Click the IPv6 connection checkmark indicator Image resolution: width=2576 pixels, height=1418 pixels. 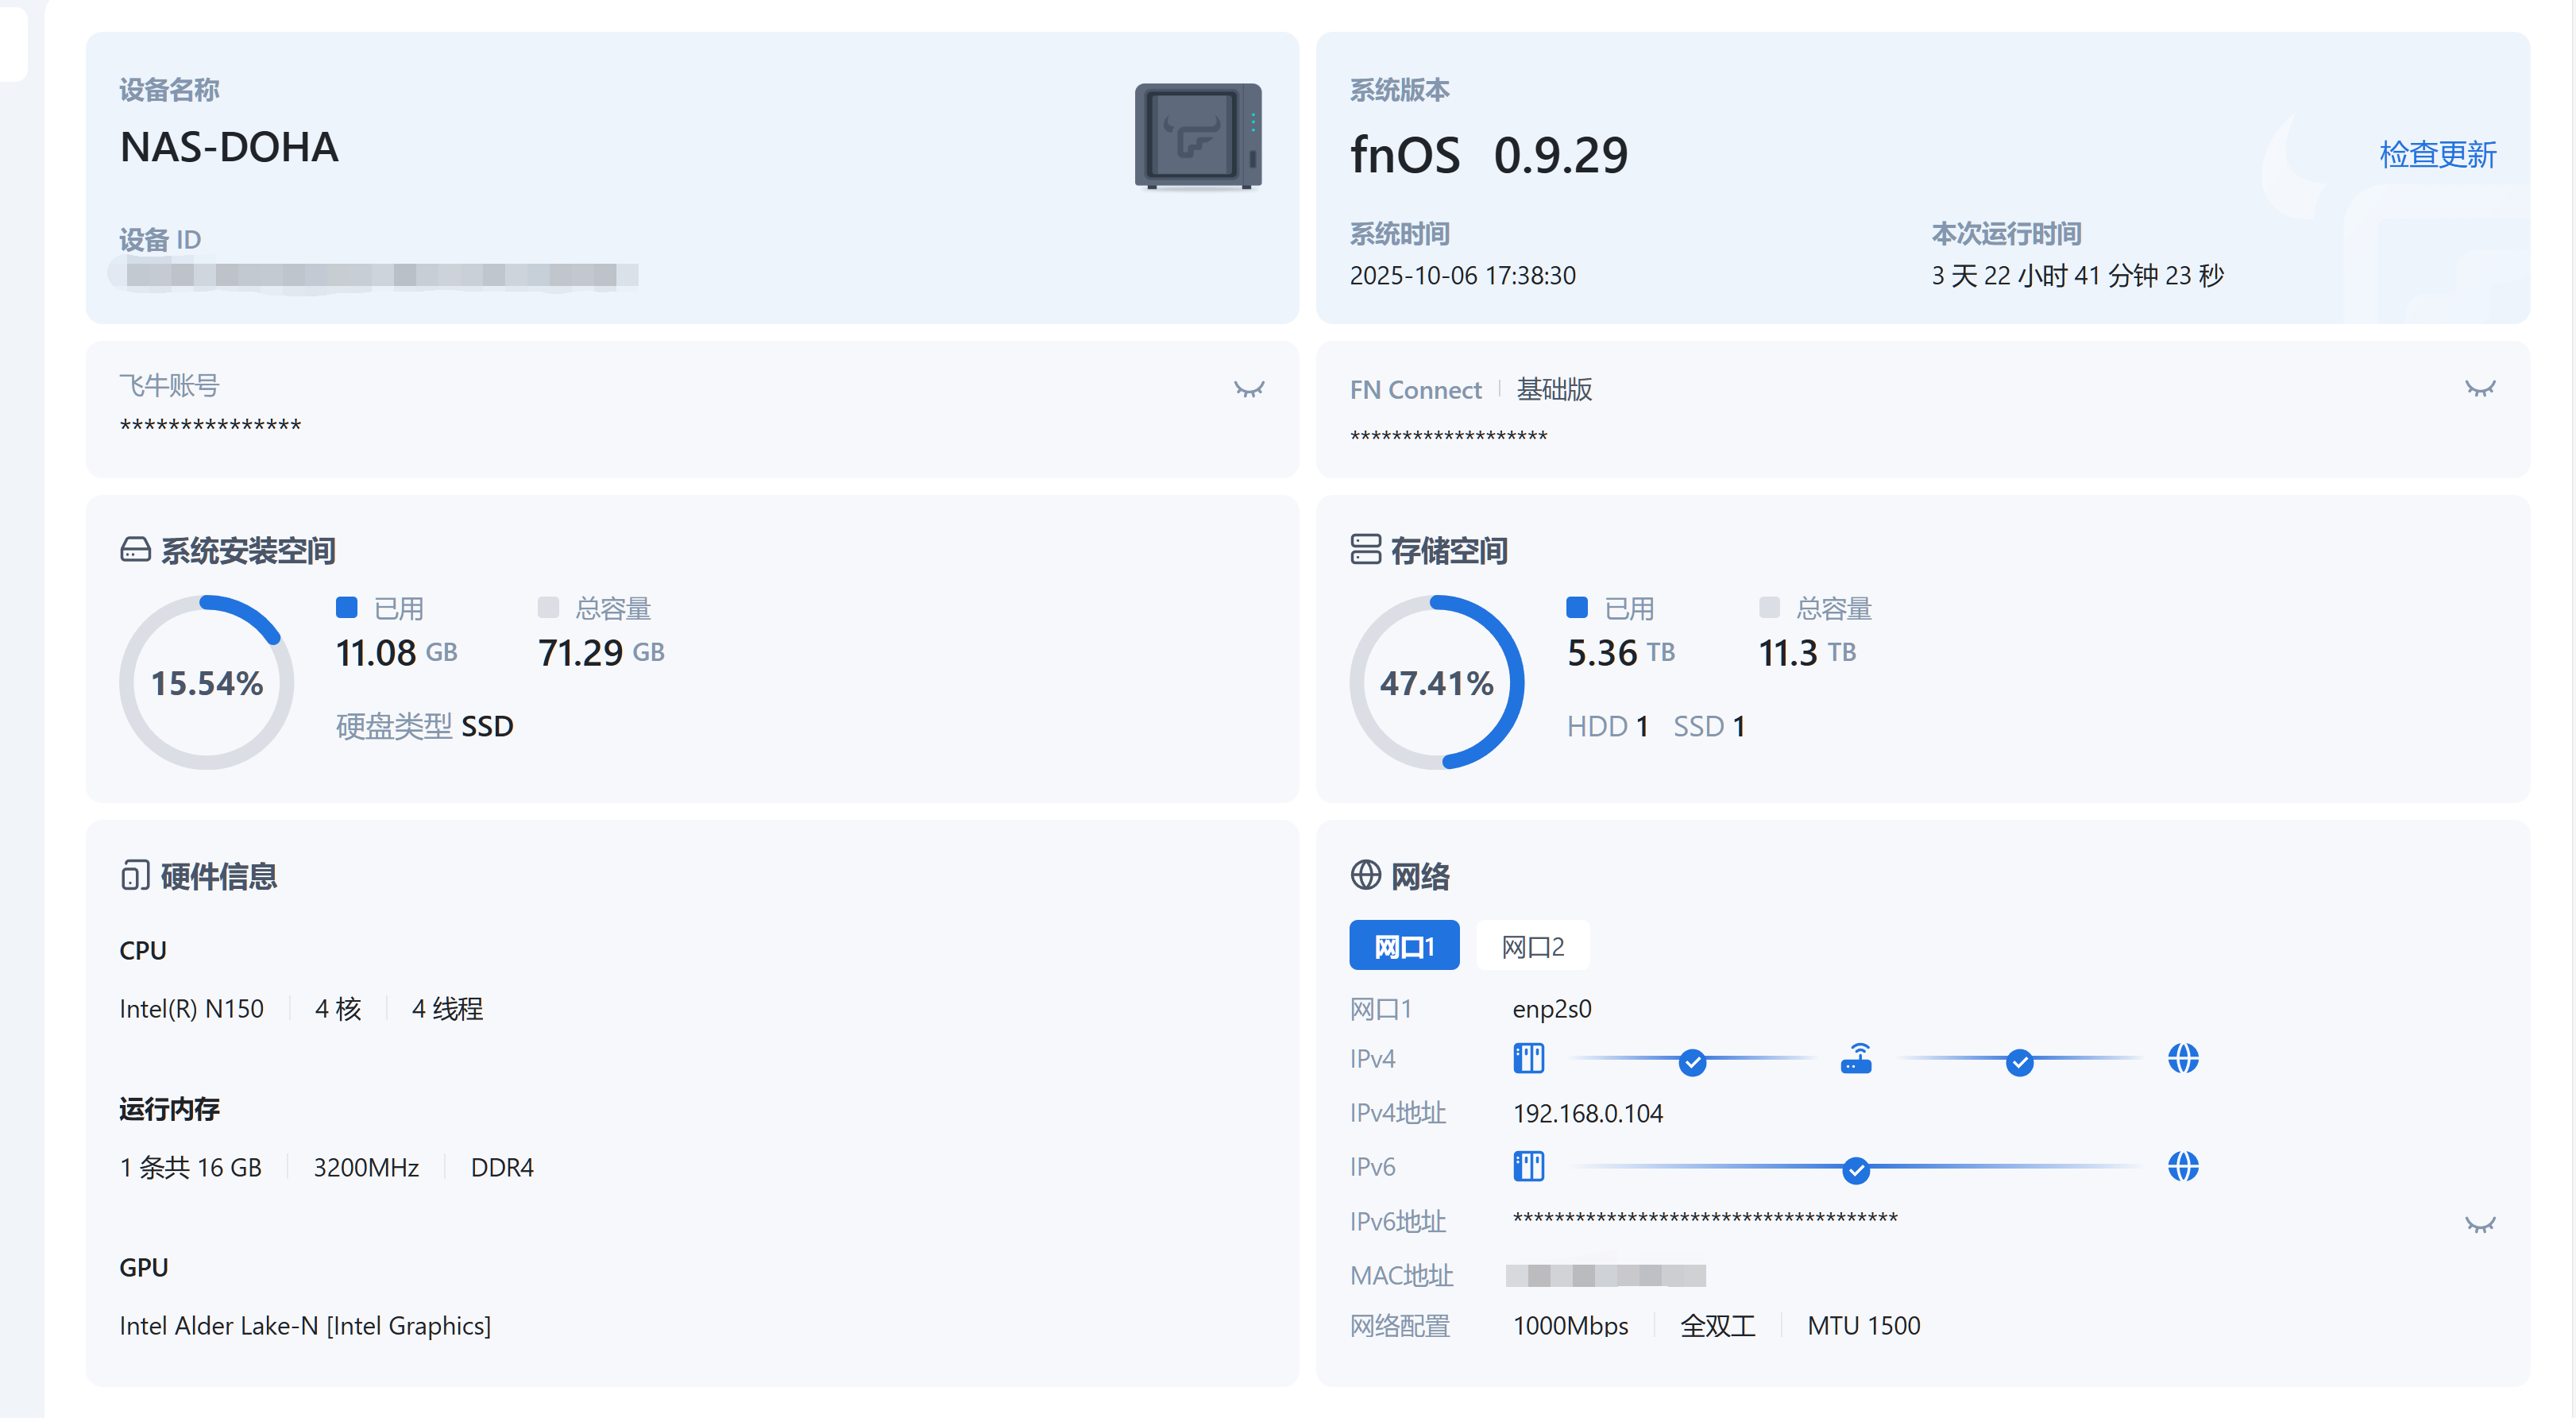click(1856, 1170)
